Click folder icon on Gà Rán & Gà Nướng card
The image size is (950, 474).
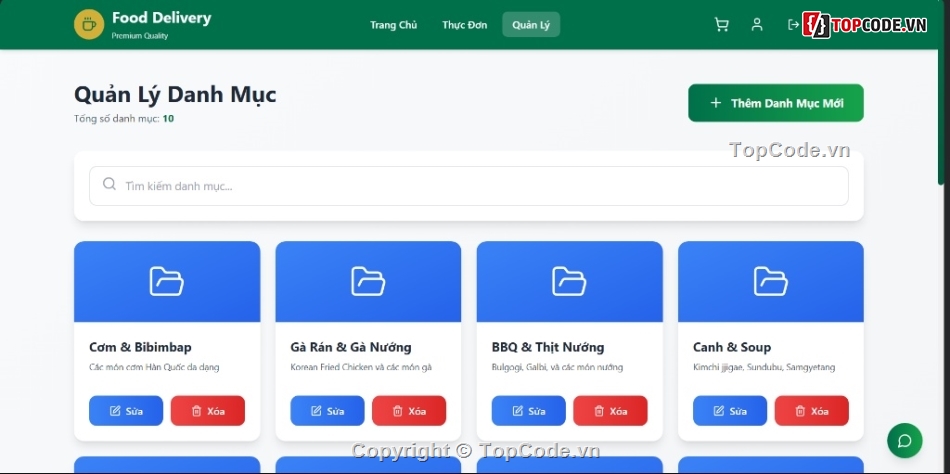(x=368, y=282)
